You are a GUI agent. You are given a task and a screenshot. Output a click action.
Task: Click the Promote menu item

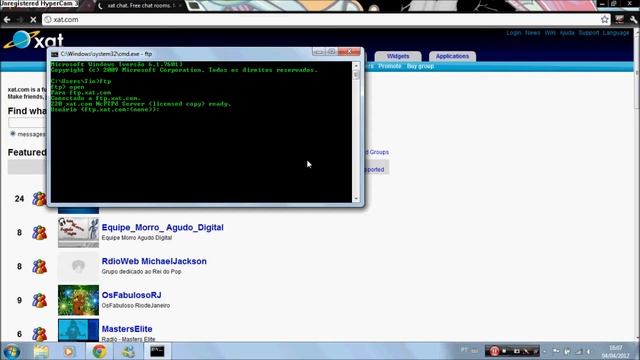(389, 66)
